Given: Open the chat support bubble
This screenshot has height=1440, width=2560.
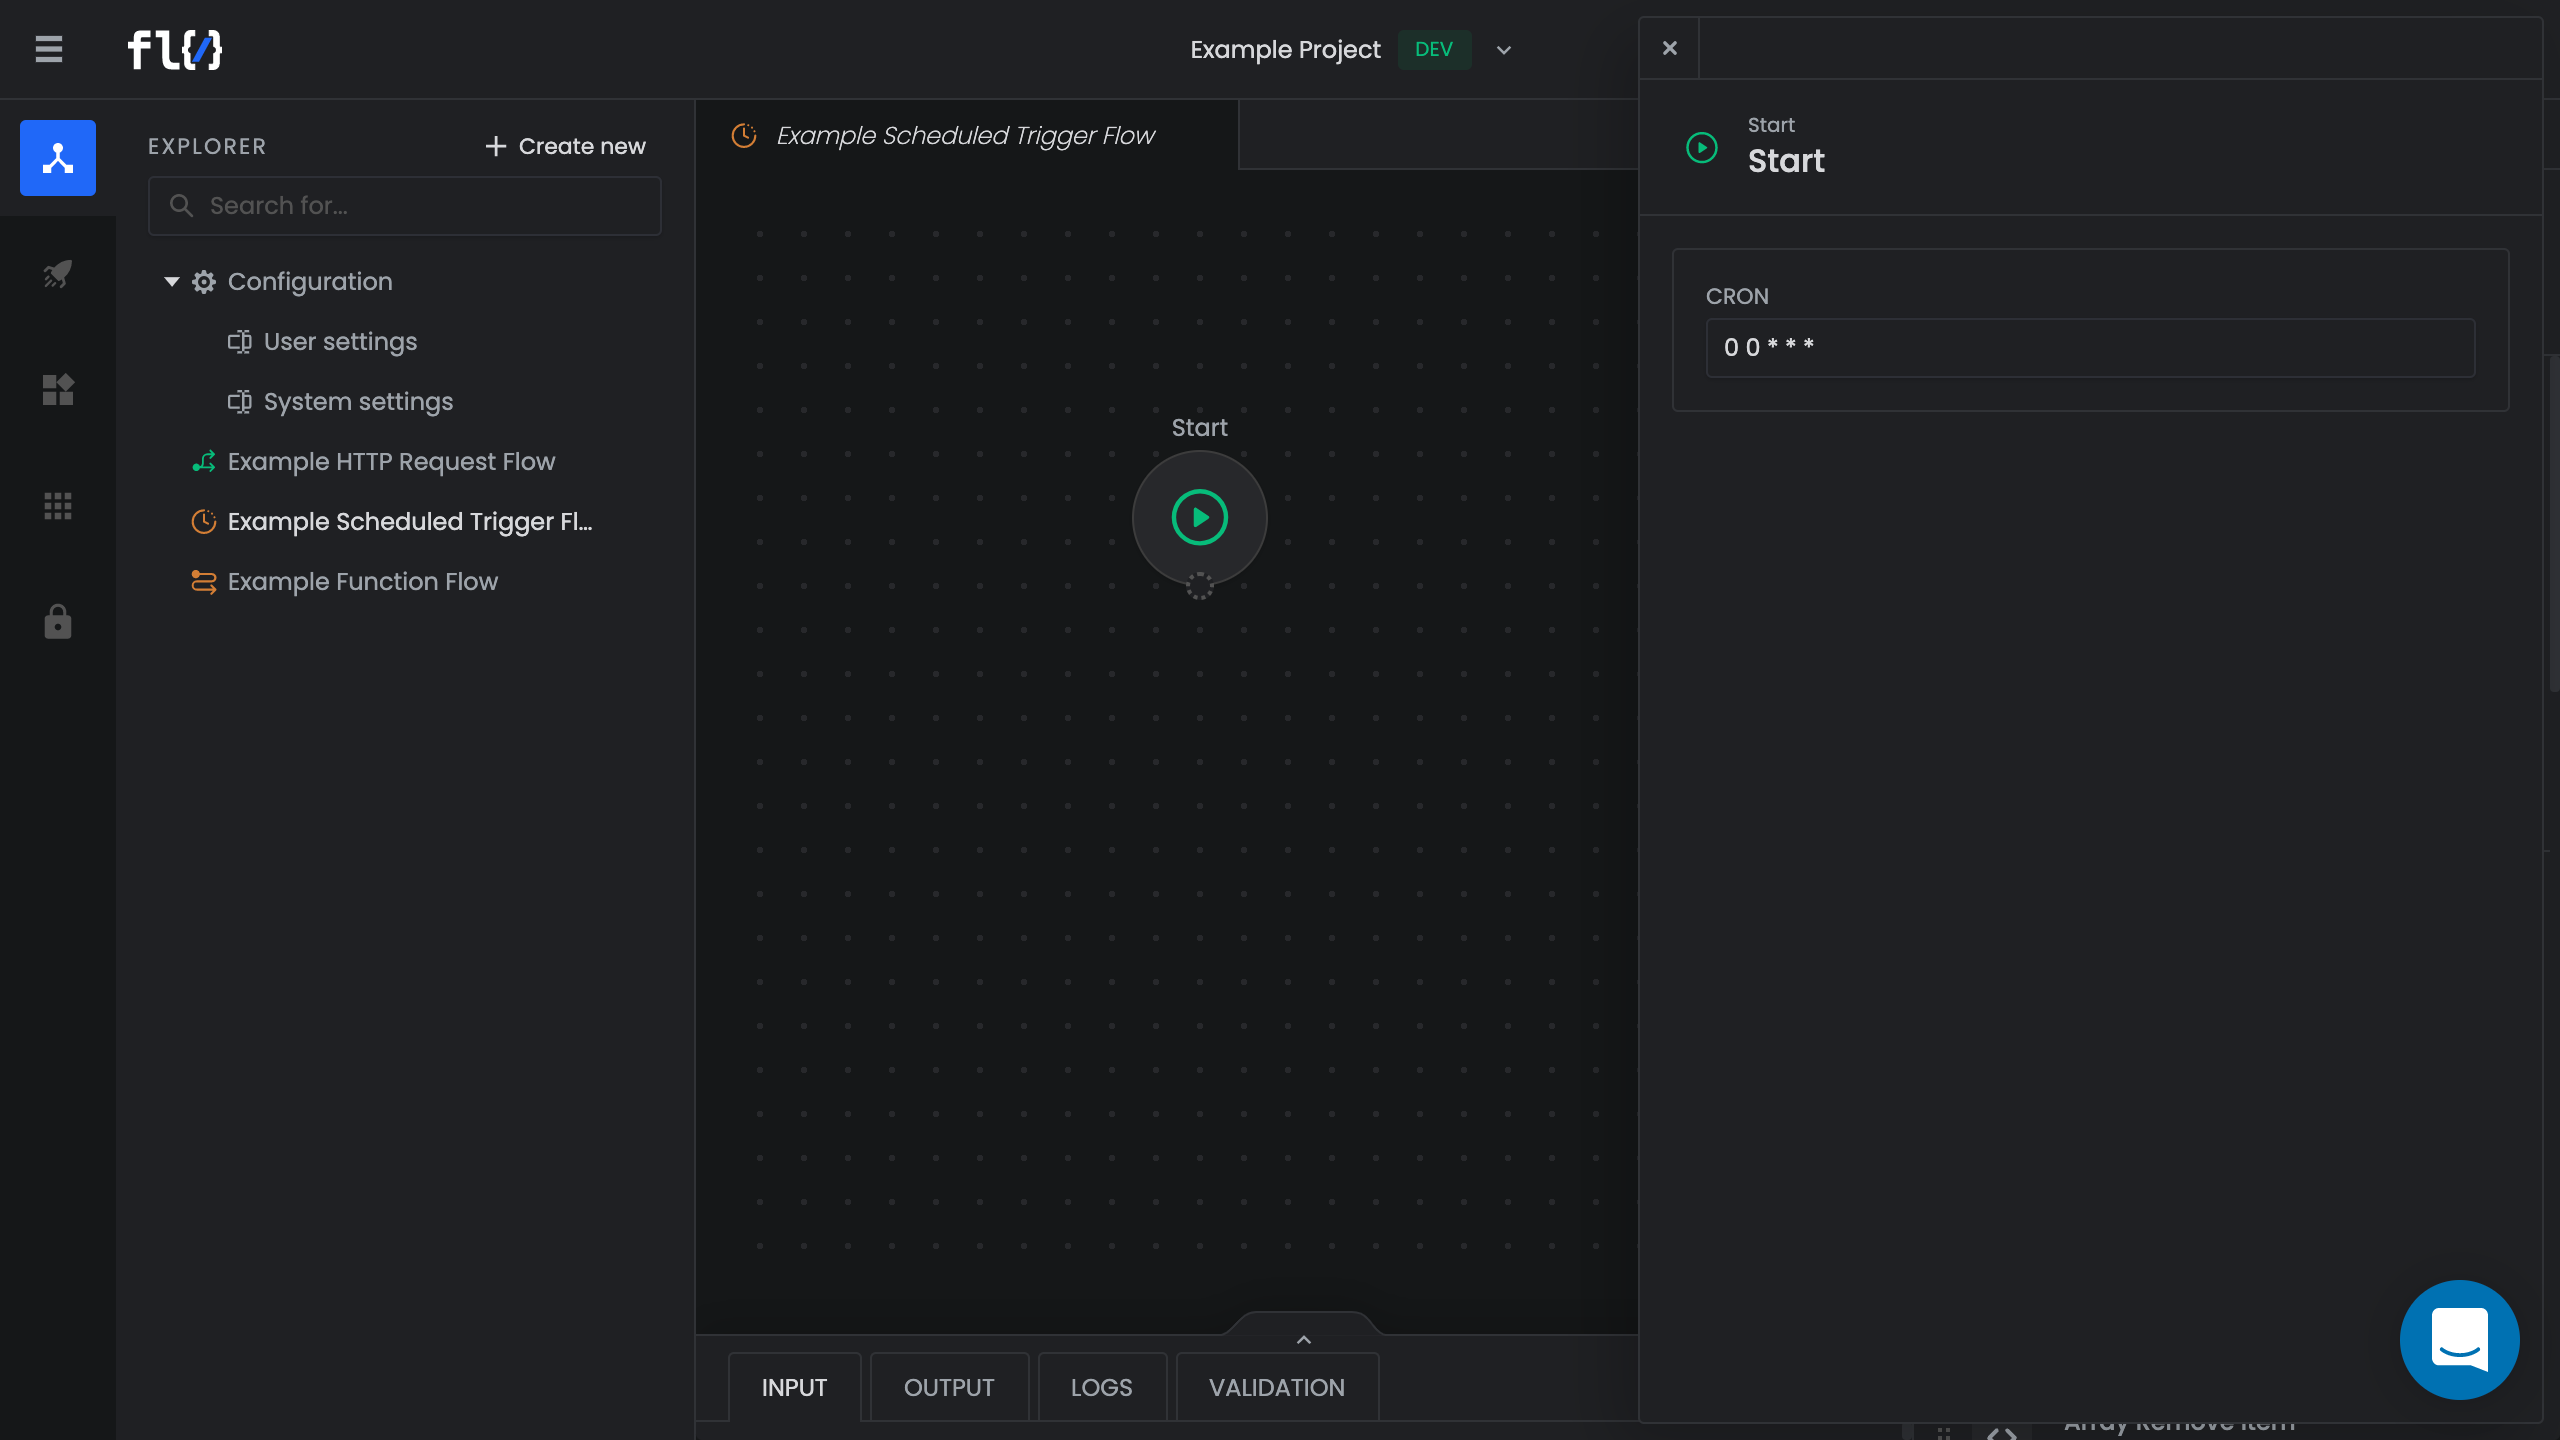Looking at the screenshot, I should click(x=2459, y=1339).
